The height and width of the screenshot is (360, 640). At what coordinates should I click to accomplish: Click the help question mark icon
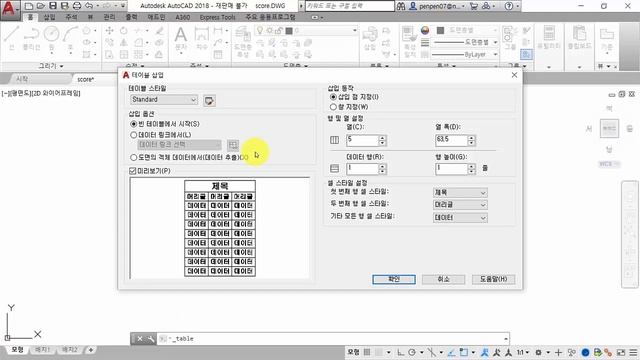coord(509,6)
